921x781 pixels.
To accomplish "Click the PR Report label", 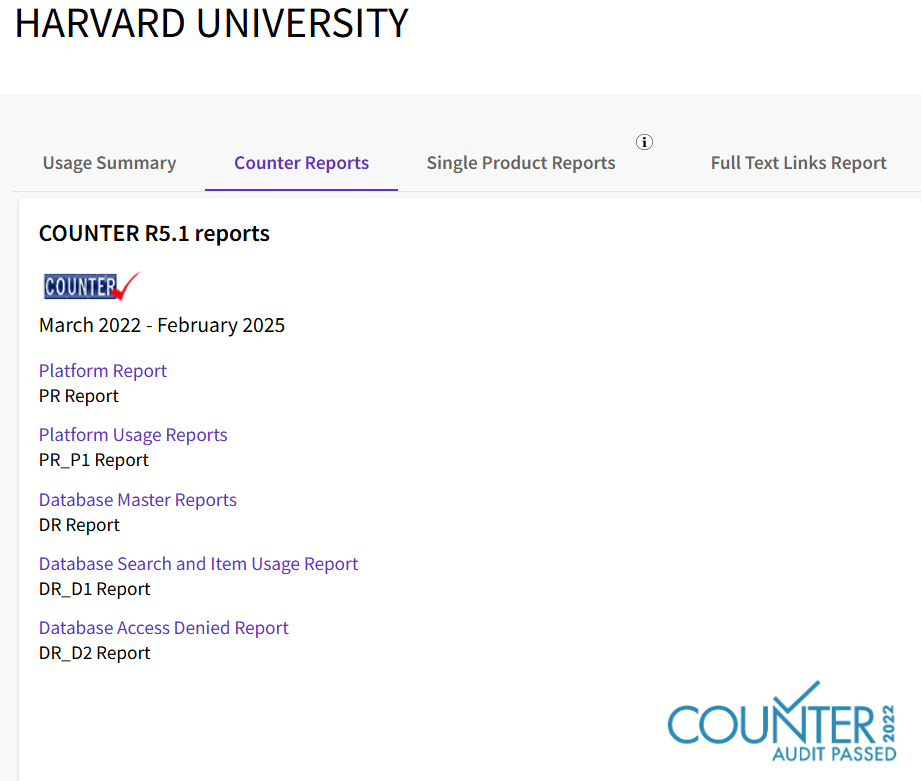I will pos(79,396).
